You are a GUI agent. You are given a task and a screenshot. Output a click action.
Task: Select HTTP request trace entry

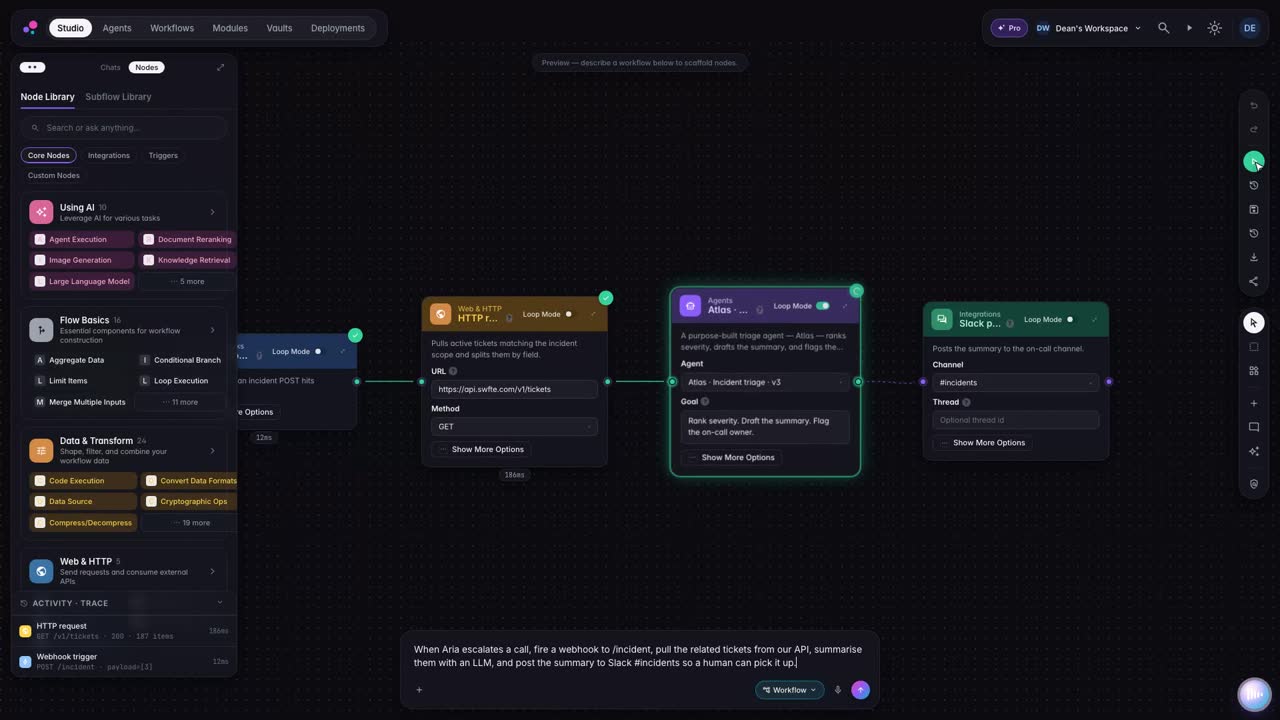click(124, 630)
